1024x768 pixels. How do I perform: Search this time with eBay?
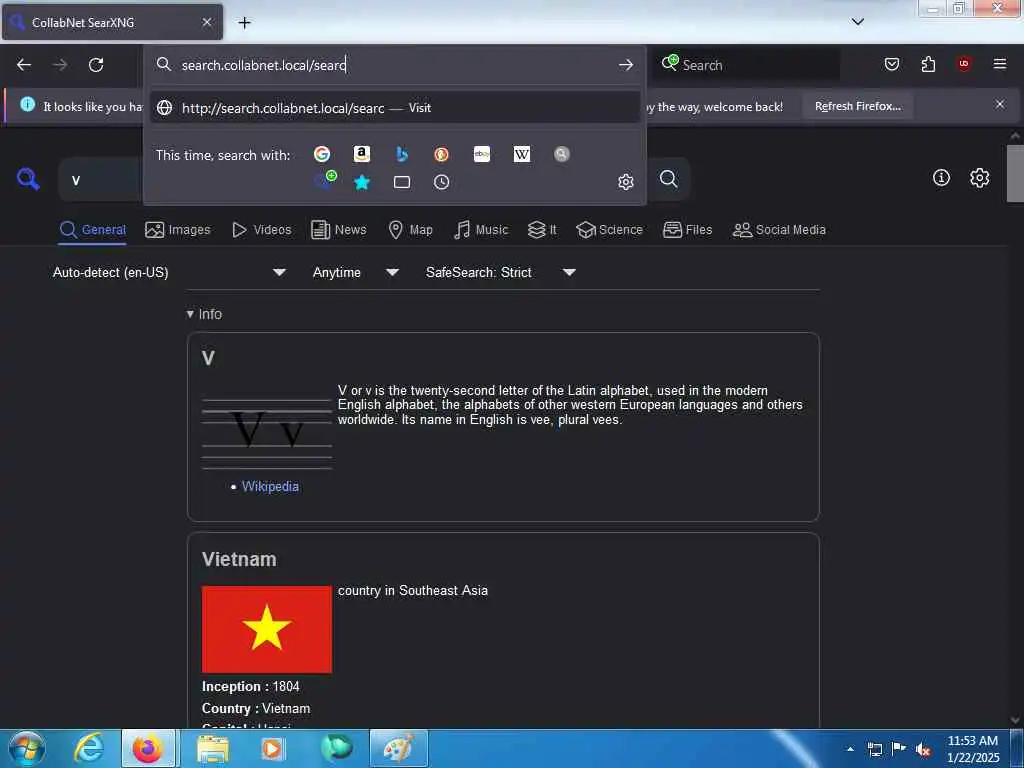coord(482,154)
